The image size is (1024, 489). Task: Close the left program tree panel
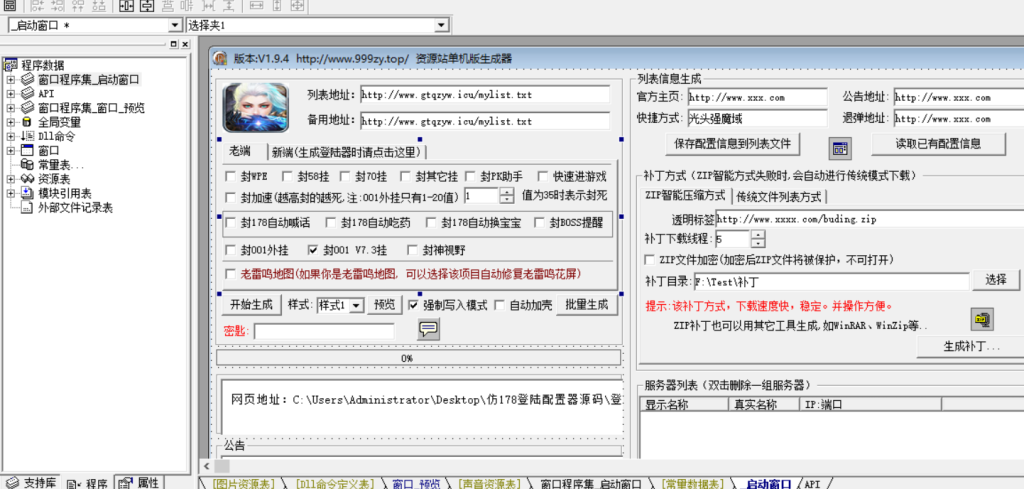click(x=185, y=44)
